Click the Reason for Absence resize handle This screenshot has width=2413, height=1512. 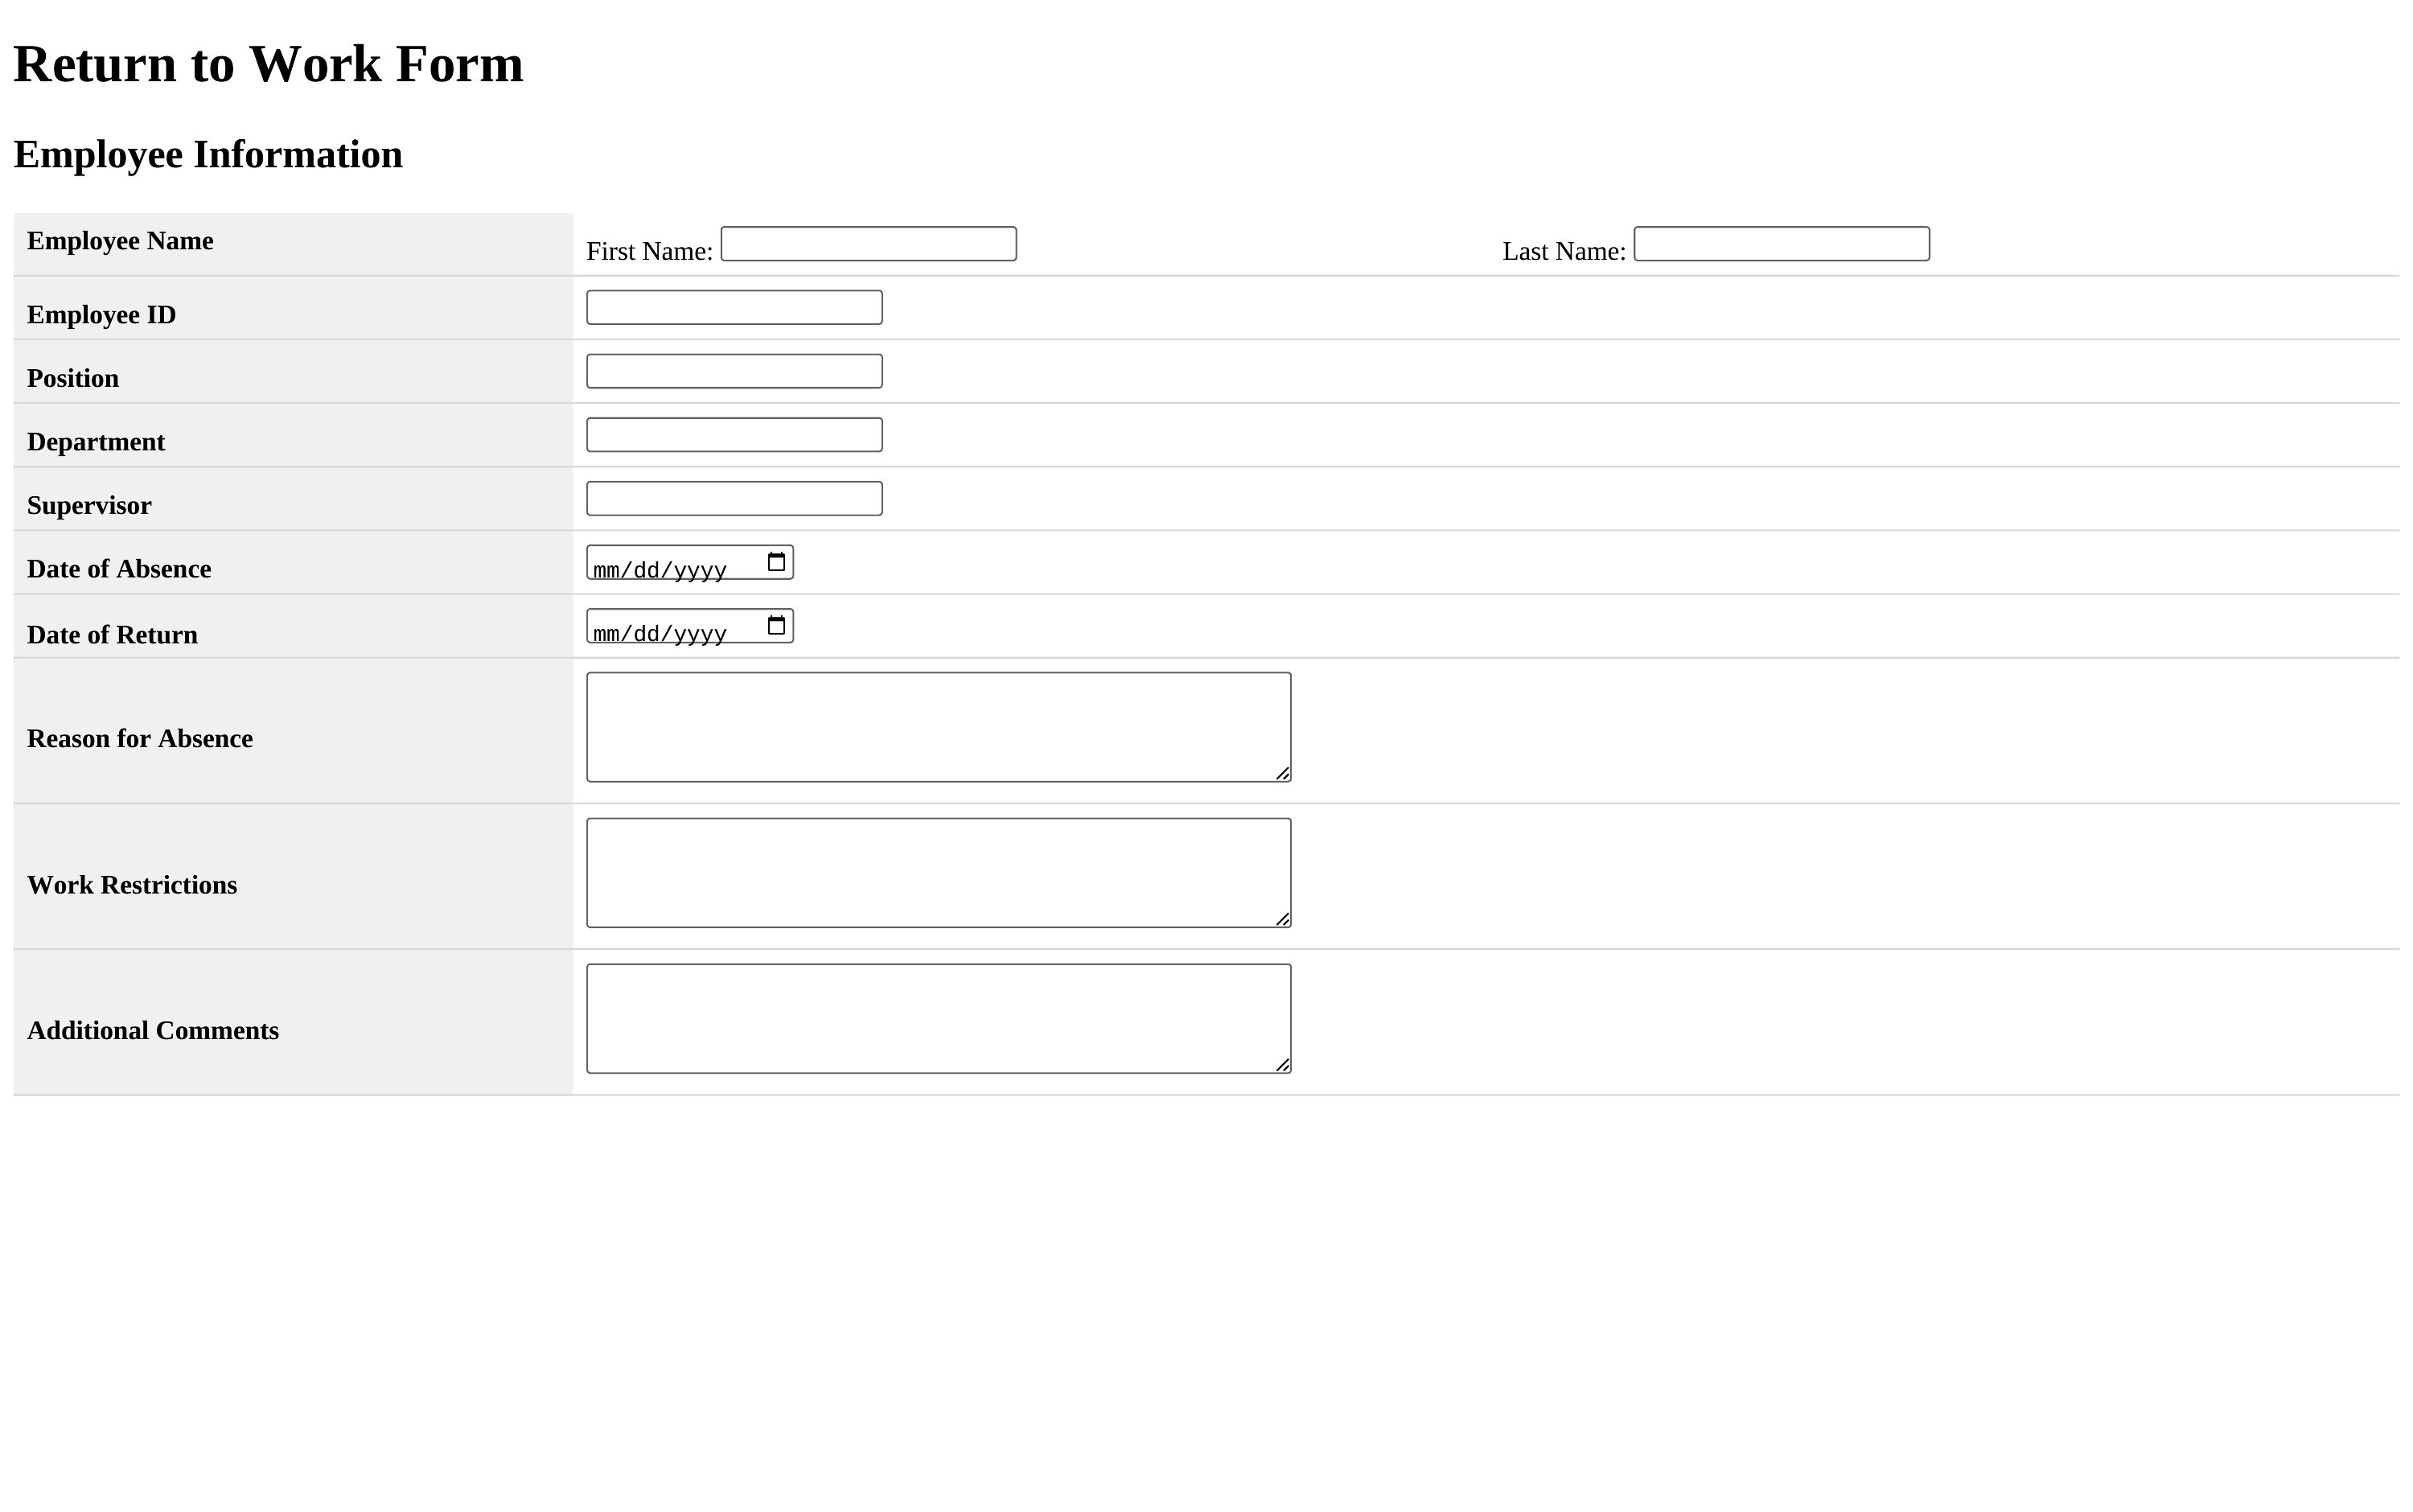click(1282, 773)
